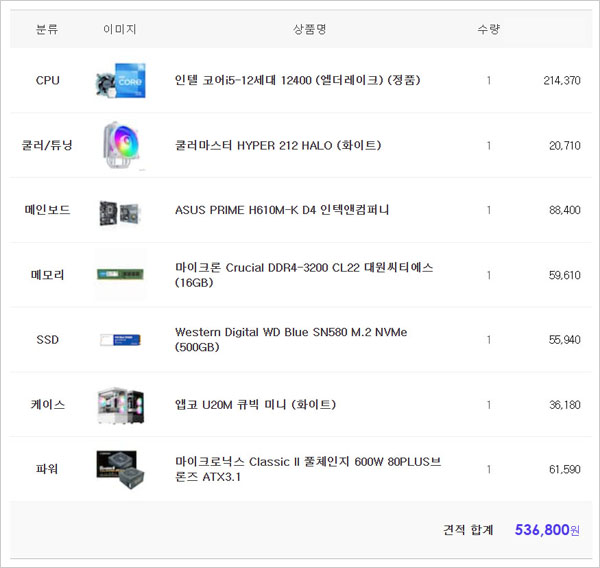Select the 이미지 column header
Image resolution: width=600 pixels, height=568 pixels.
pos(120,29)
